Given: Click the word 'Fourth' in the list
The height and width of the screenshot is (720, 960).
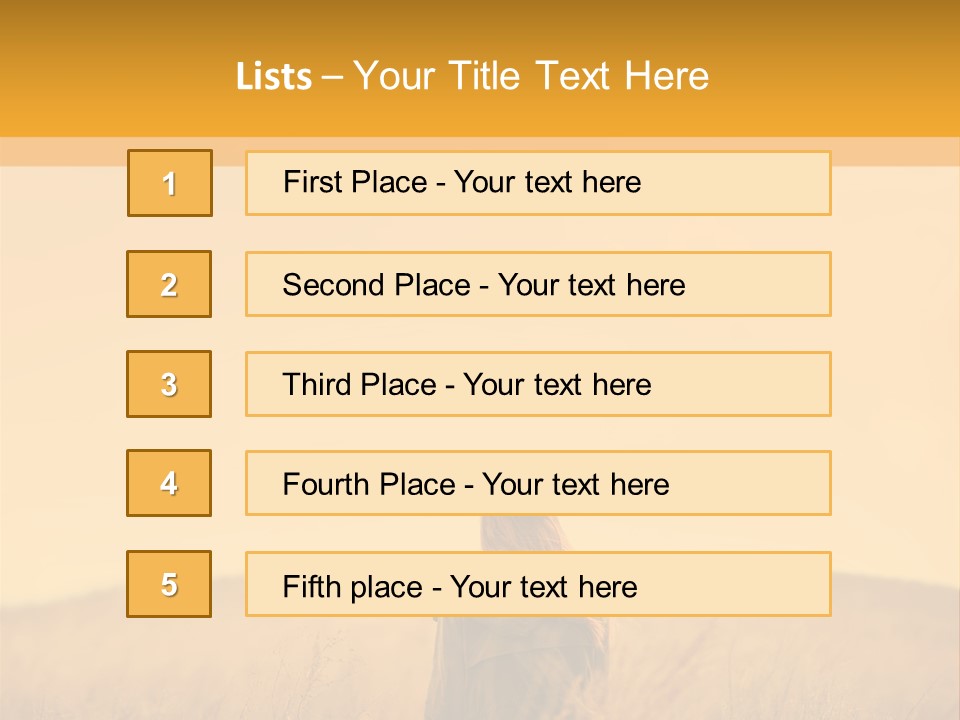Looking at the screenshot, I should tap(325, 484).
